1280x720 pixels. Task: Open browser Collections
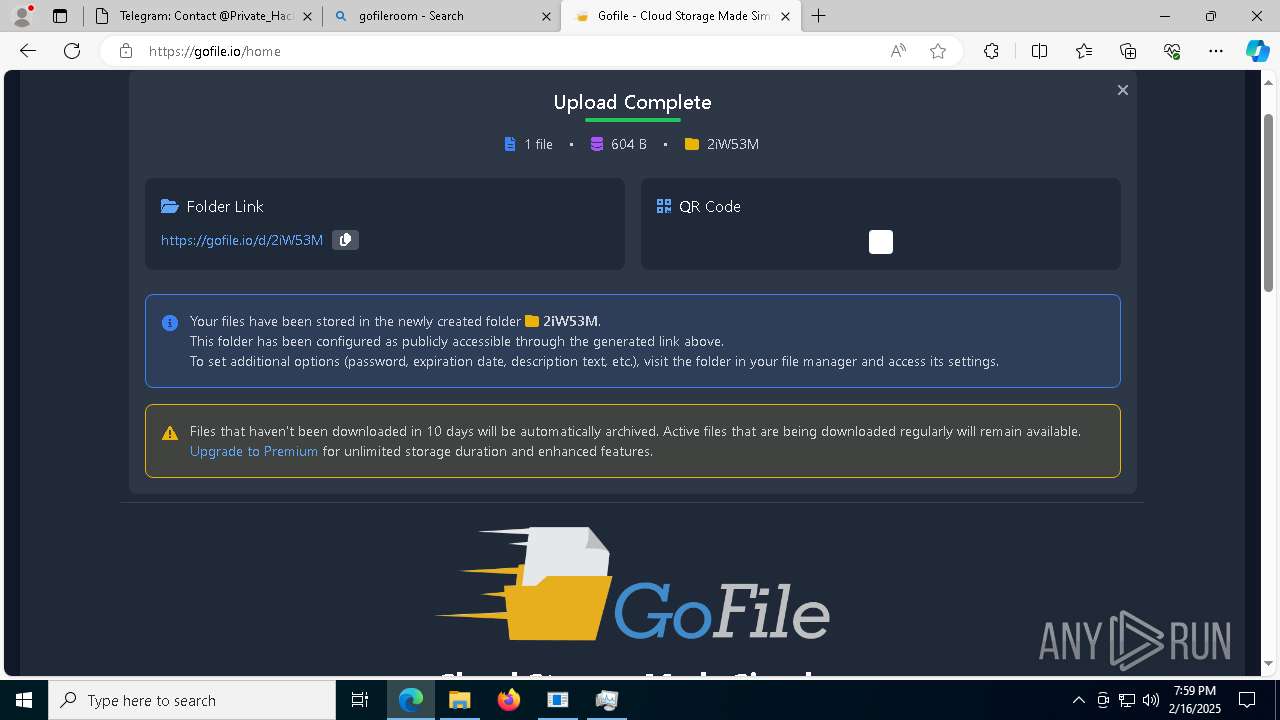tap(1128, 51)
